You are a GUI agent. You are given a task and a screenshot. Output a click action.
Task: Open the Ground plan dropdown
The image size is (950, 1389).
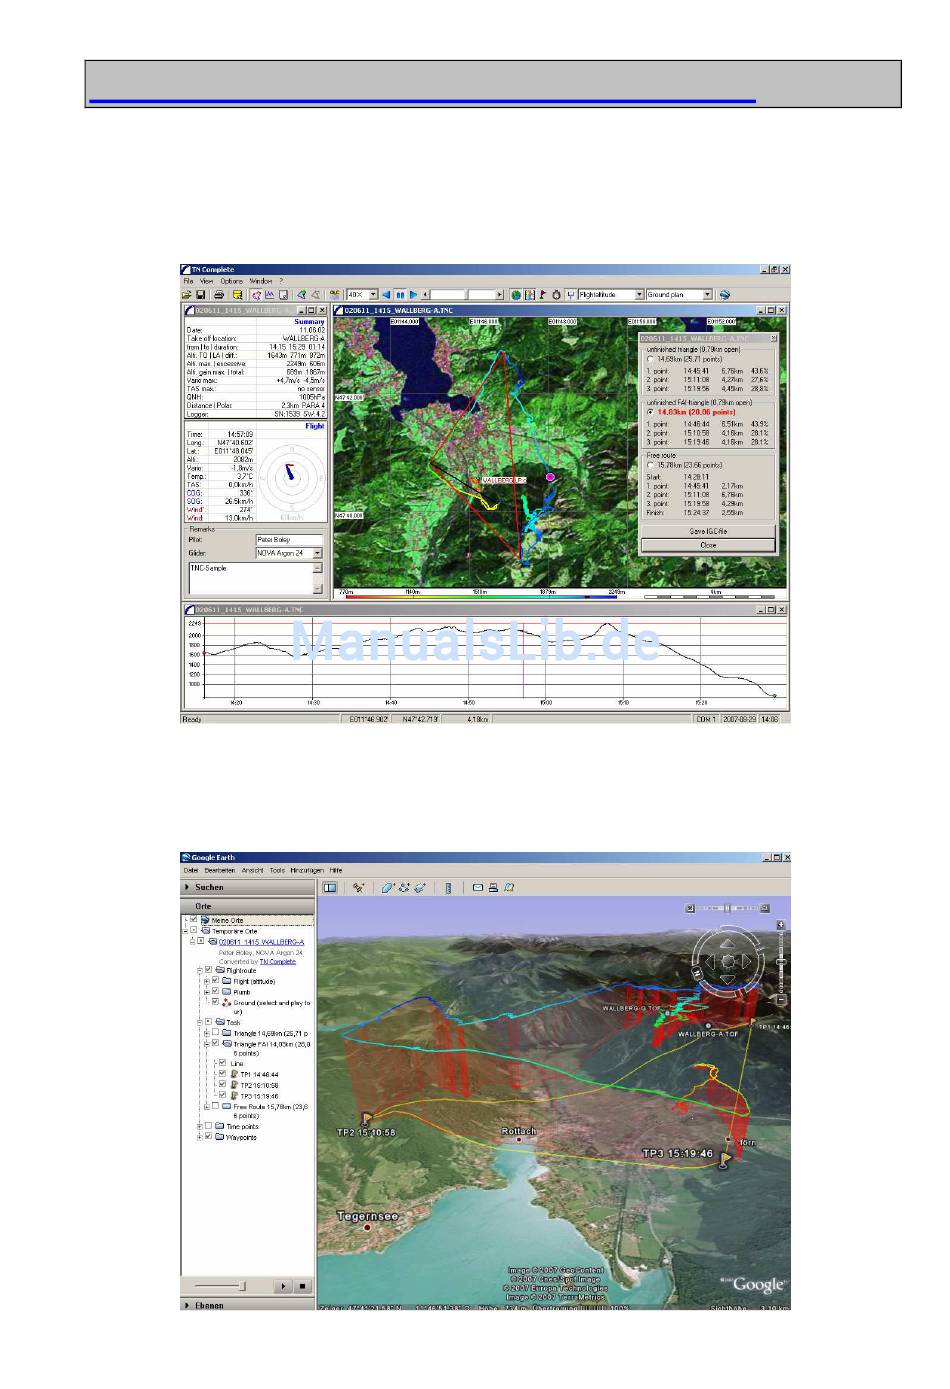[x=707, y=295]
